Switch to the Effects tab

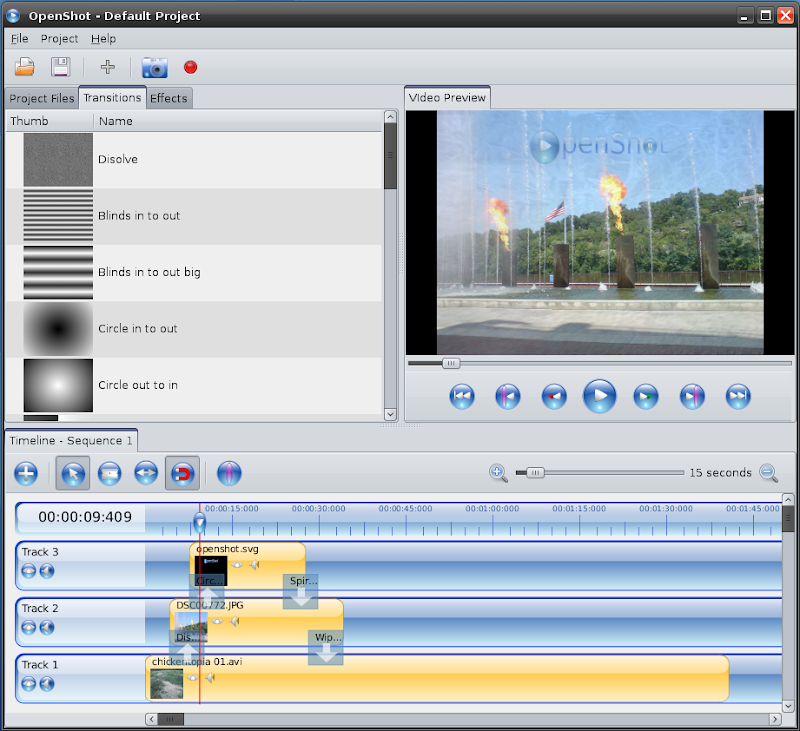pos(168,98)
